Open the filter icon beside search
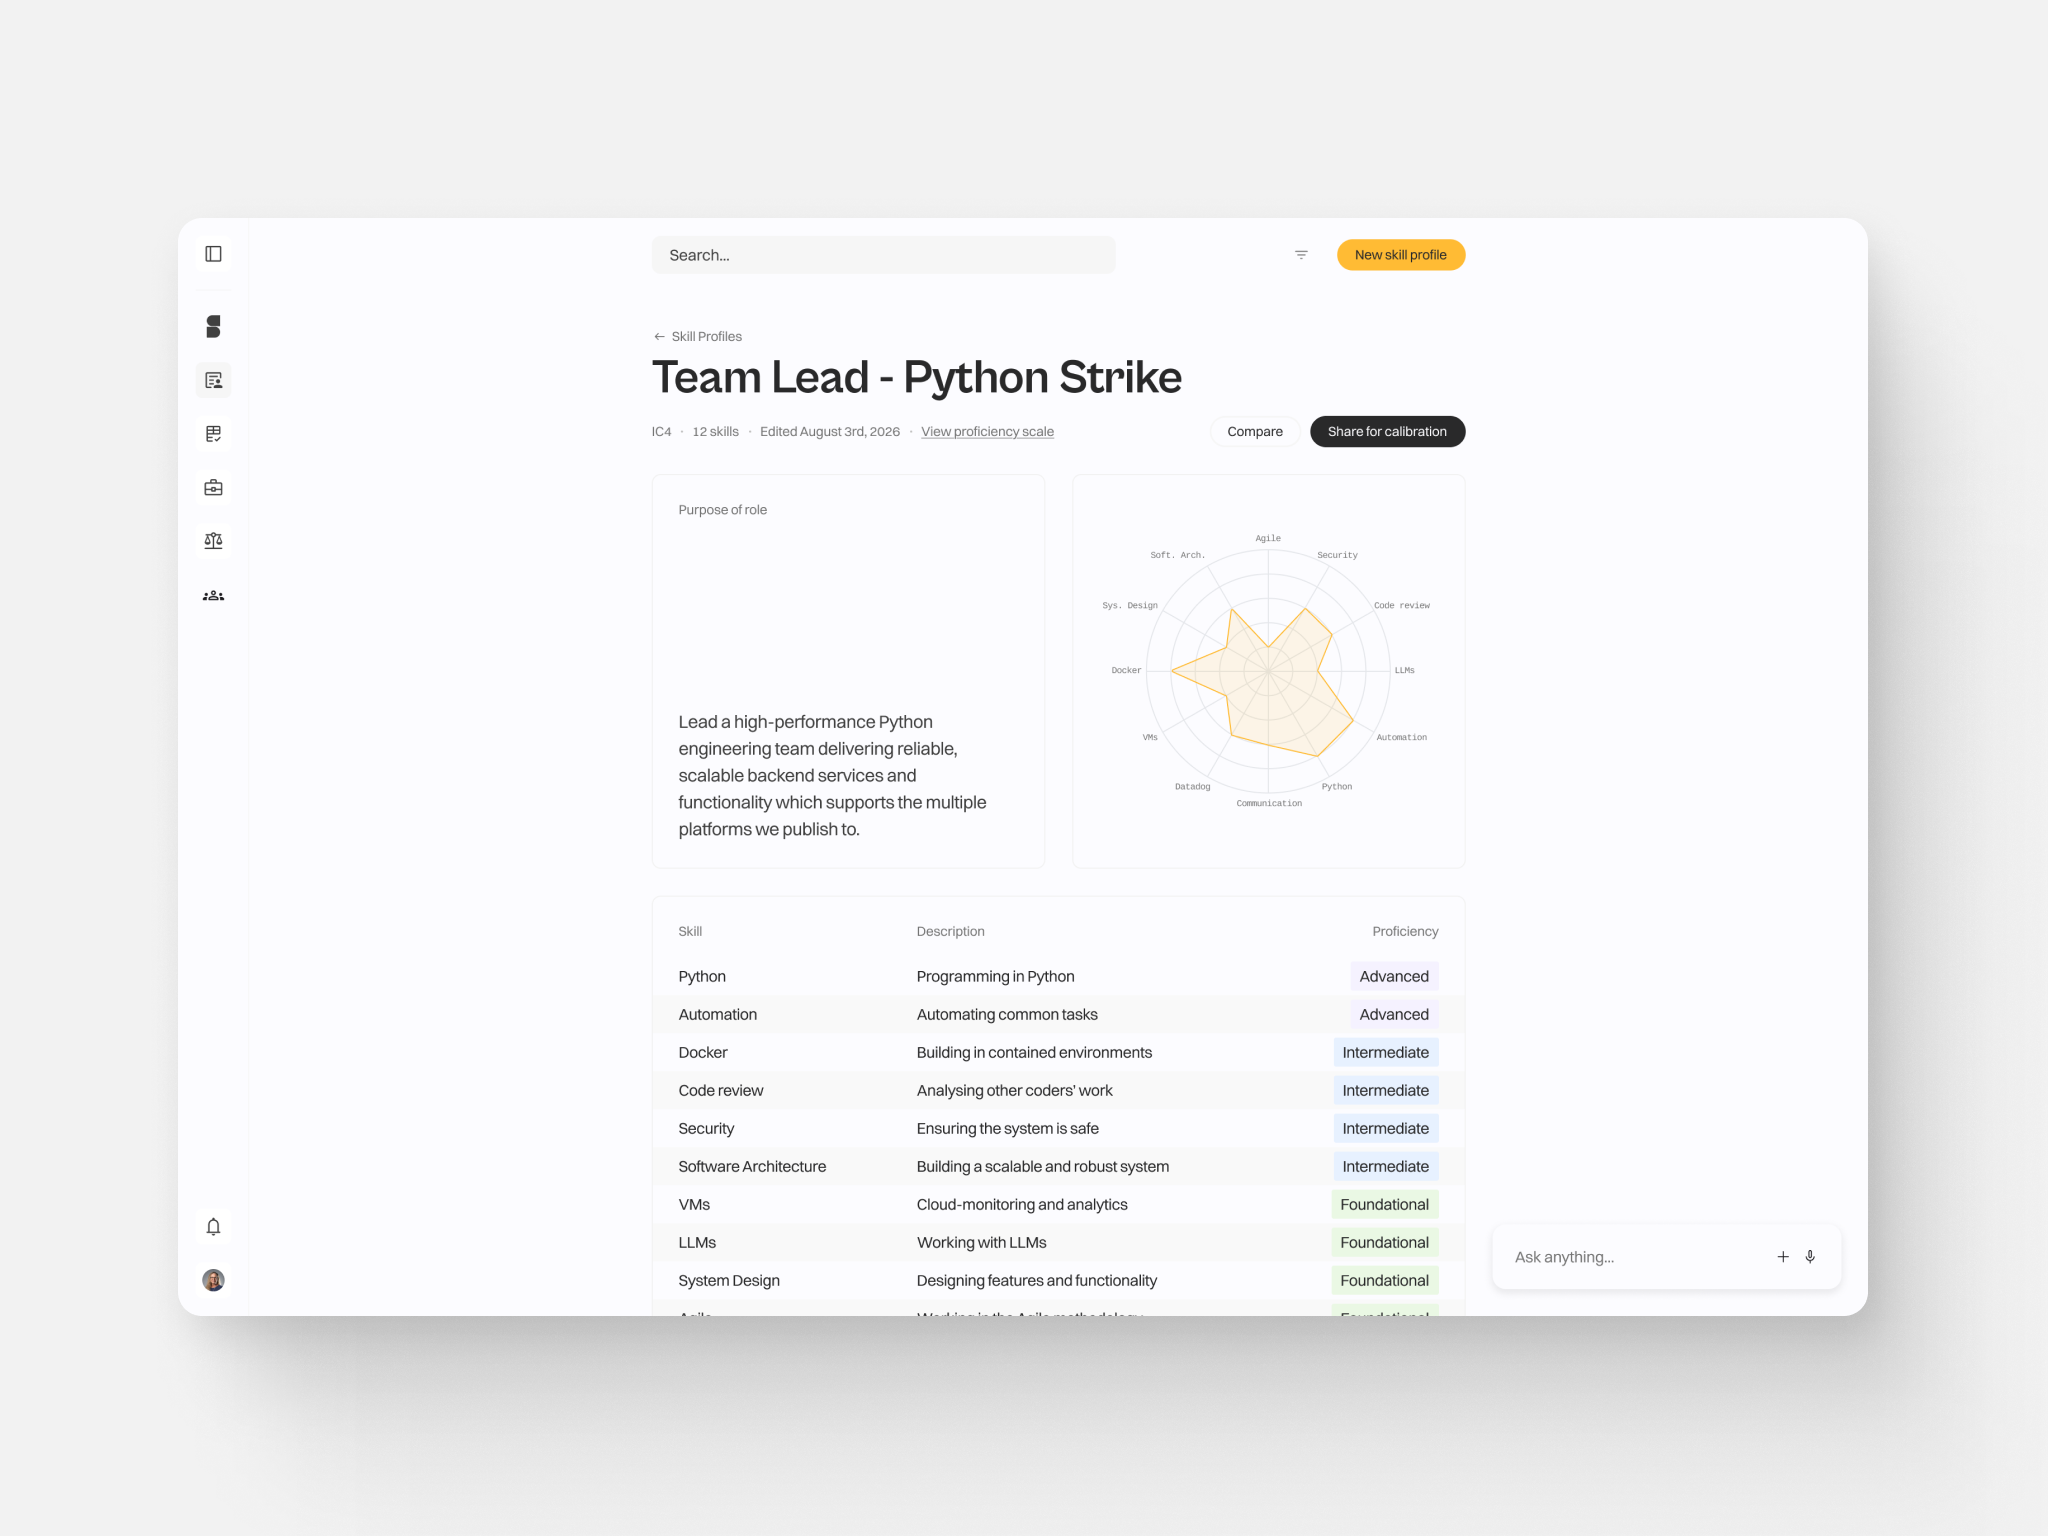 coord(1301,255)
